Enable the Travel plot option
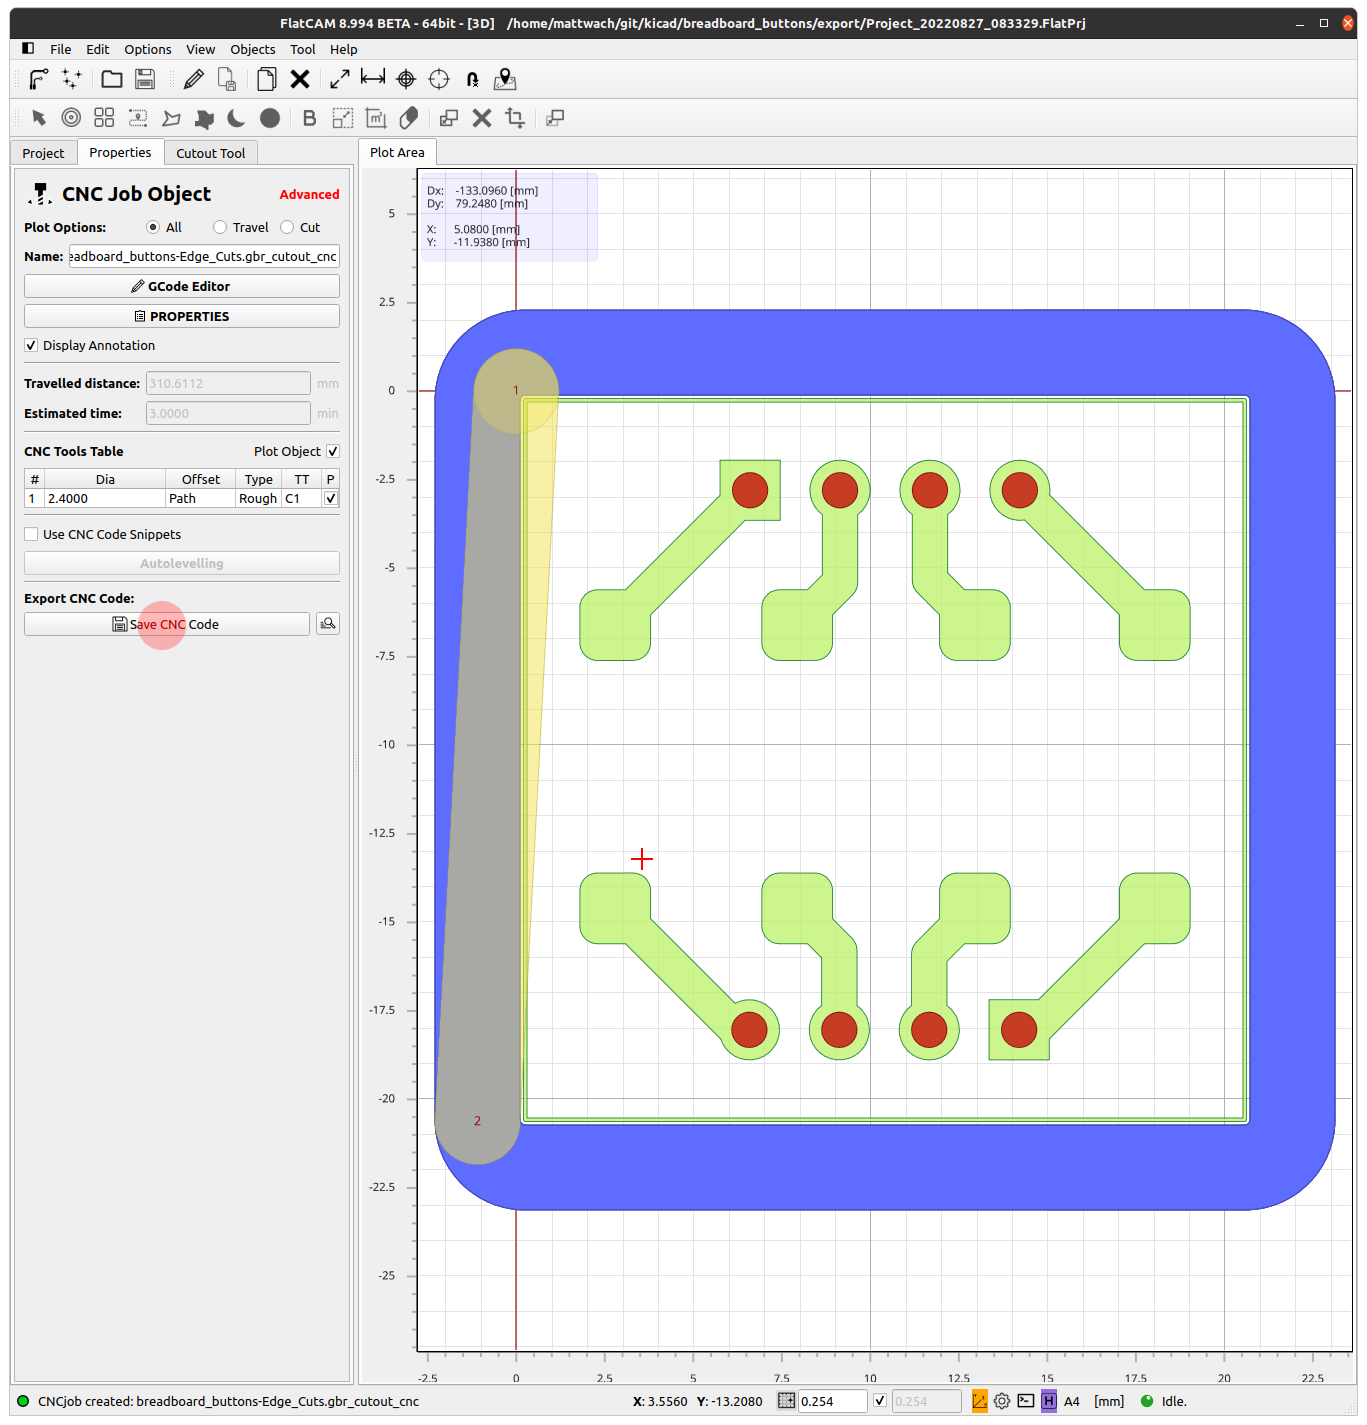Image resolution: width=1367 pixels, height=1425 pixels. (220, 227)
